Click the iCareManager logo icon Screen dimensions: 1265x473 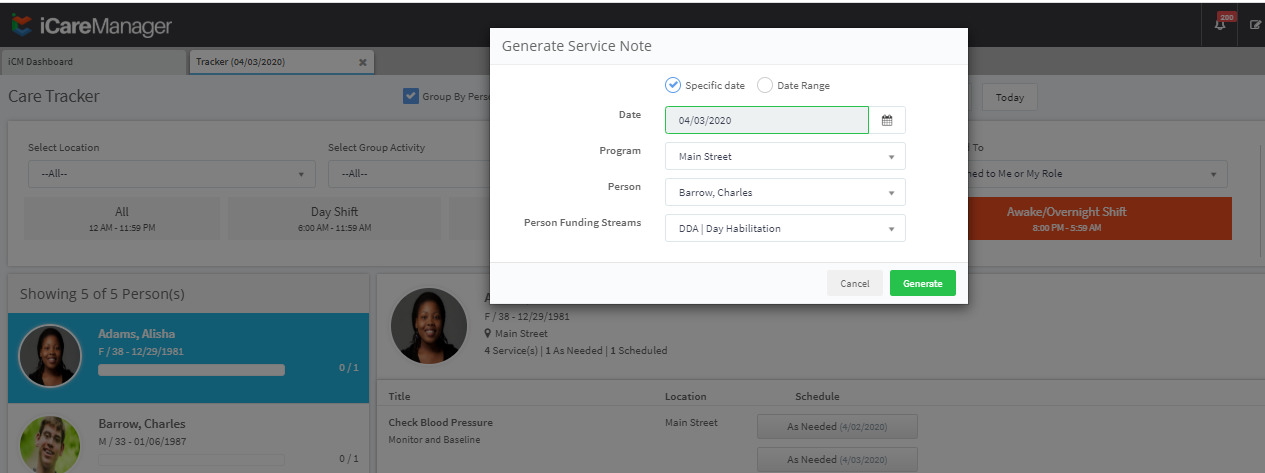coord(21,23)
